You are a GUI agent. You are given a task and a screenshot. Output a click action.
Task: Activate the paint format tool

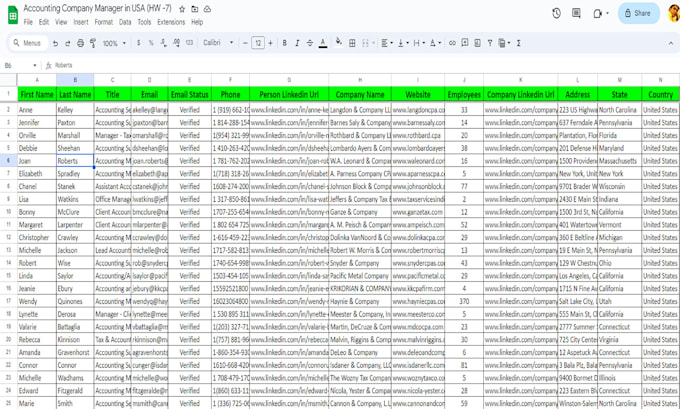(x=93, y=43)
